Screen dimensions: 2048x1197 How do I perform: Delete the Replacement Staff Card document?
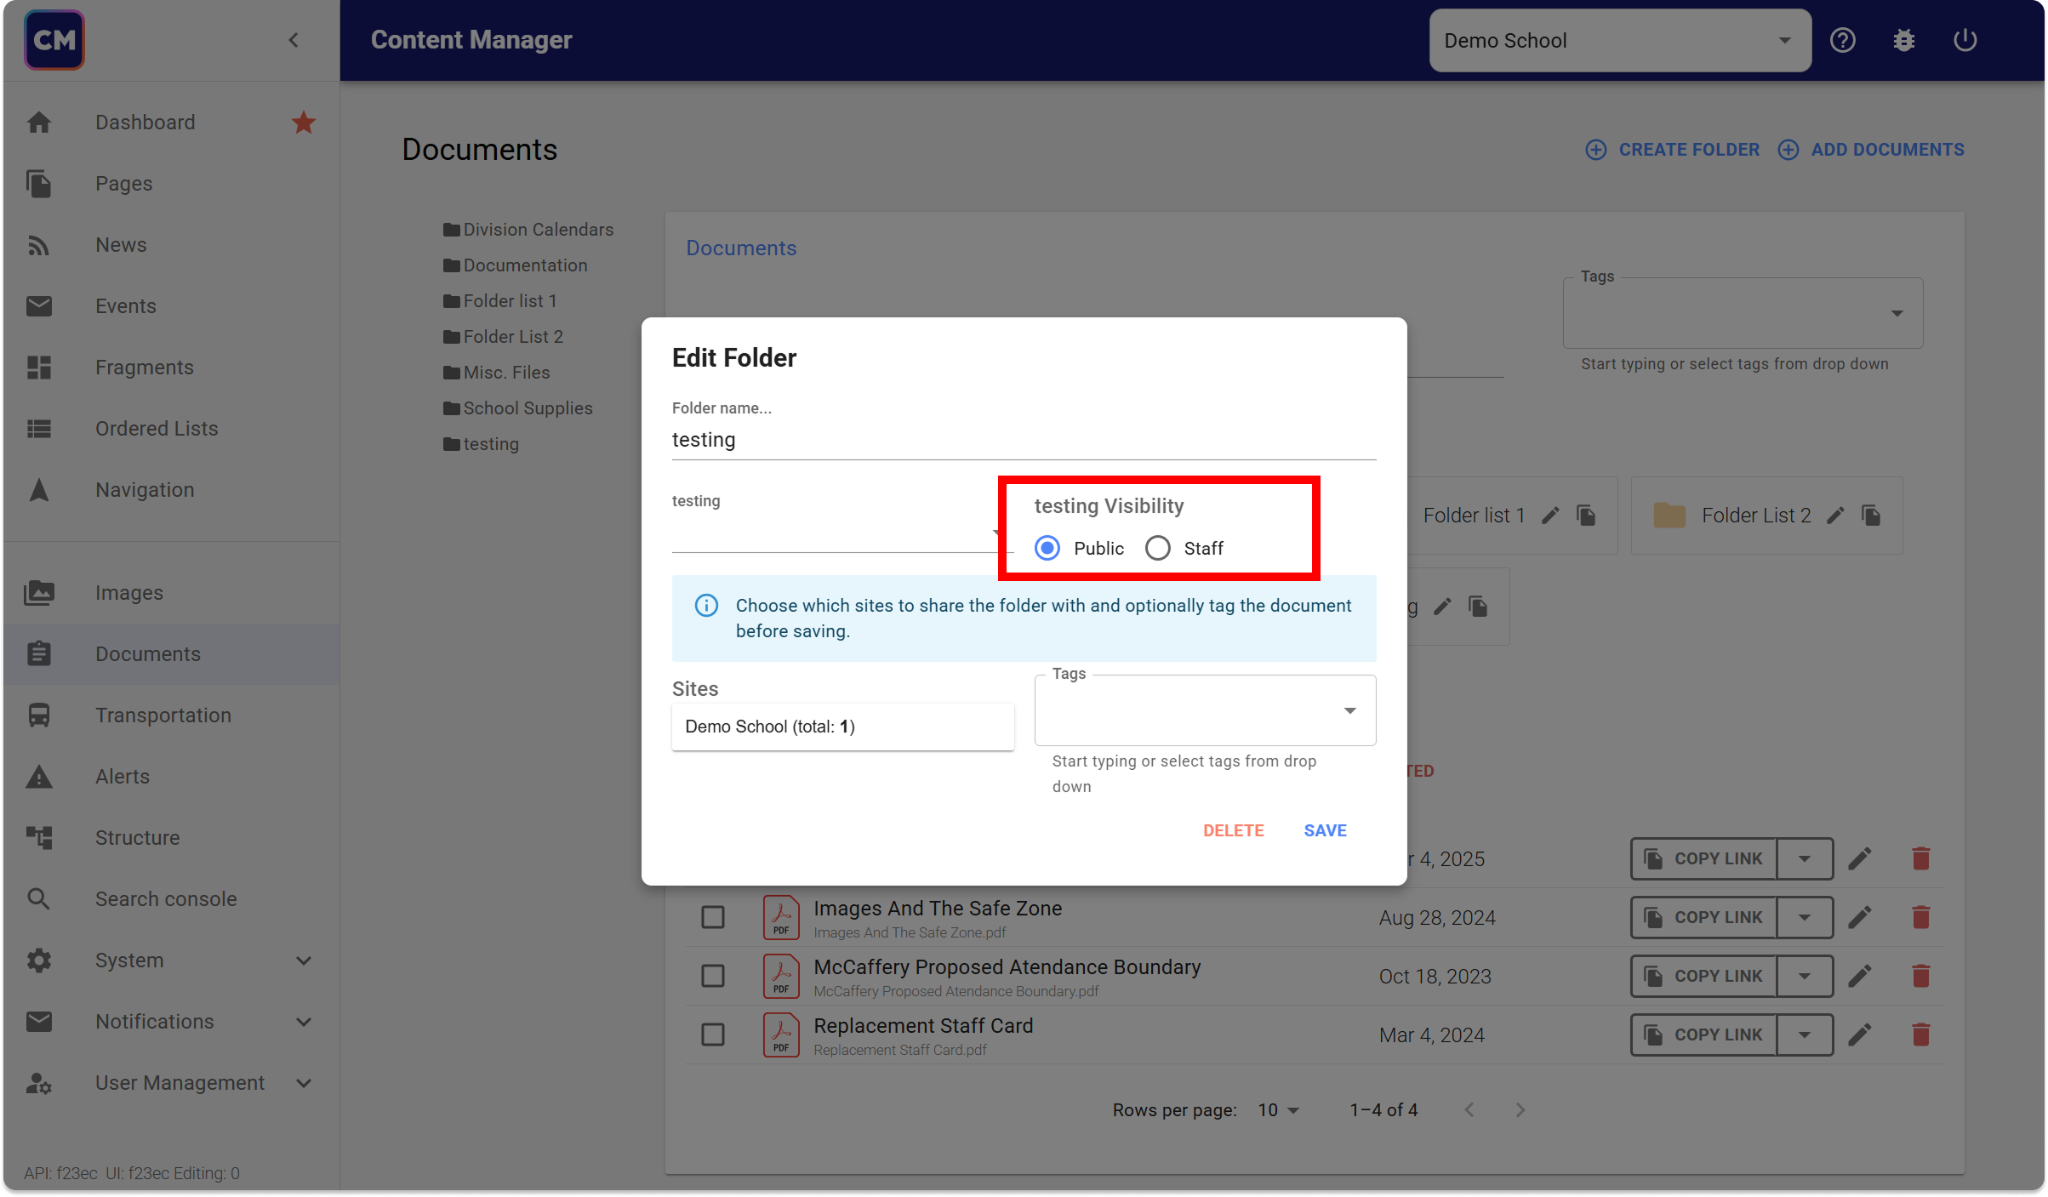tap(1920, 1034)
